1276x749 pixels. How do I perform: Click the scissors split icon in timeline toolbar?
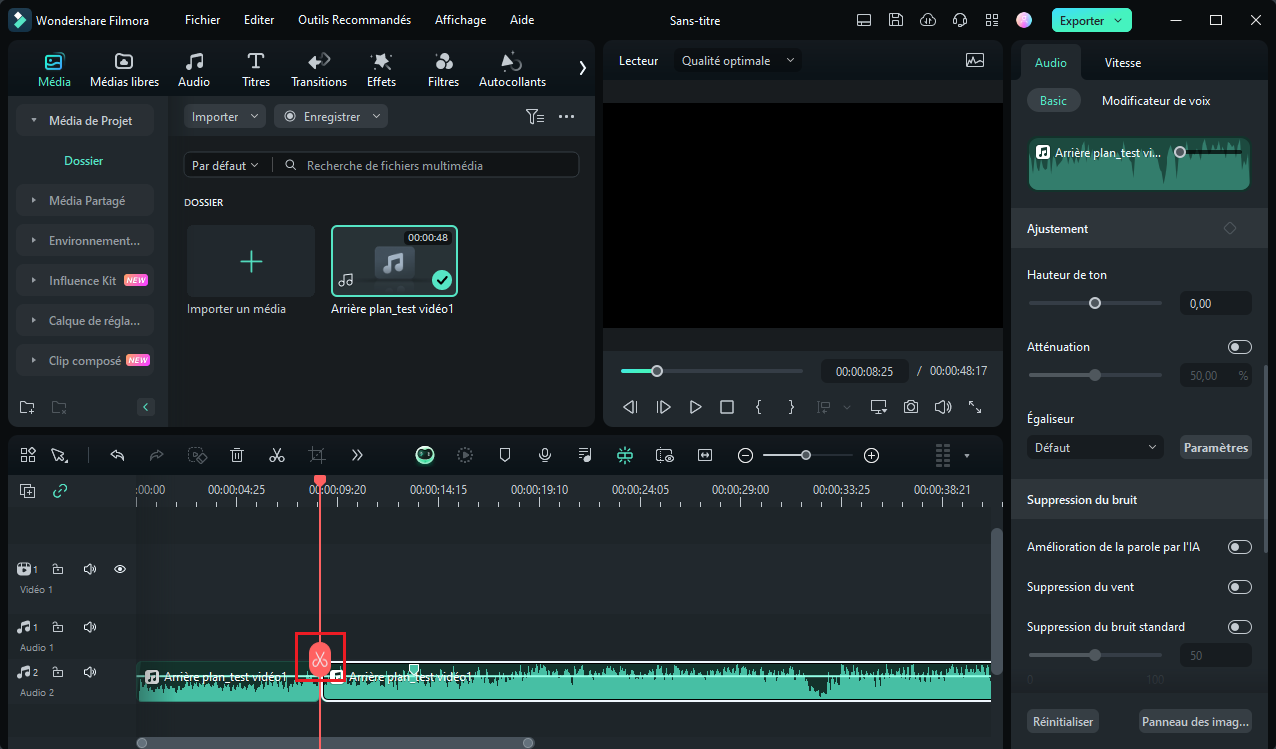pos(277,455)
